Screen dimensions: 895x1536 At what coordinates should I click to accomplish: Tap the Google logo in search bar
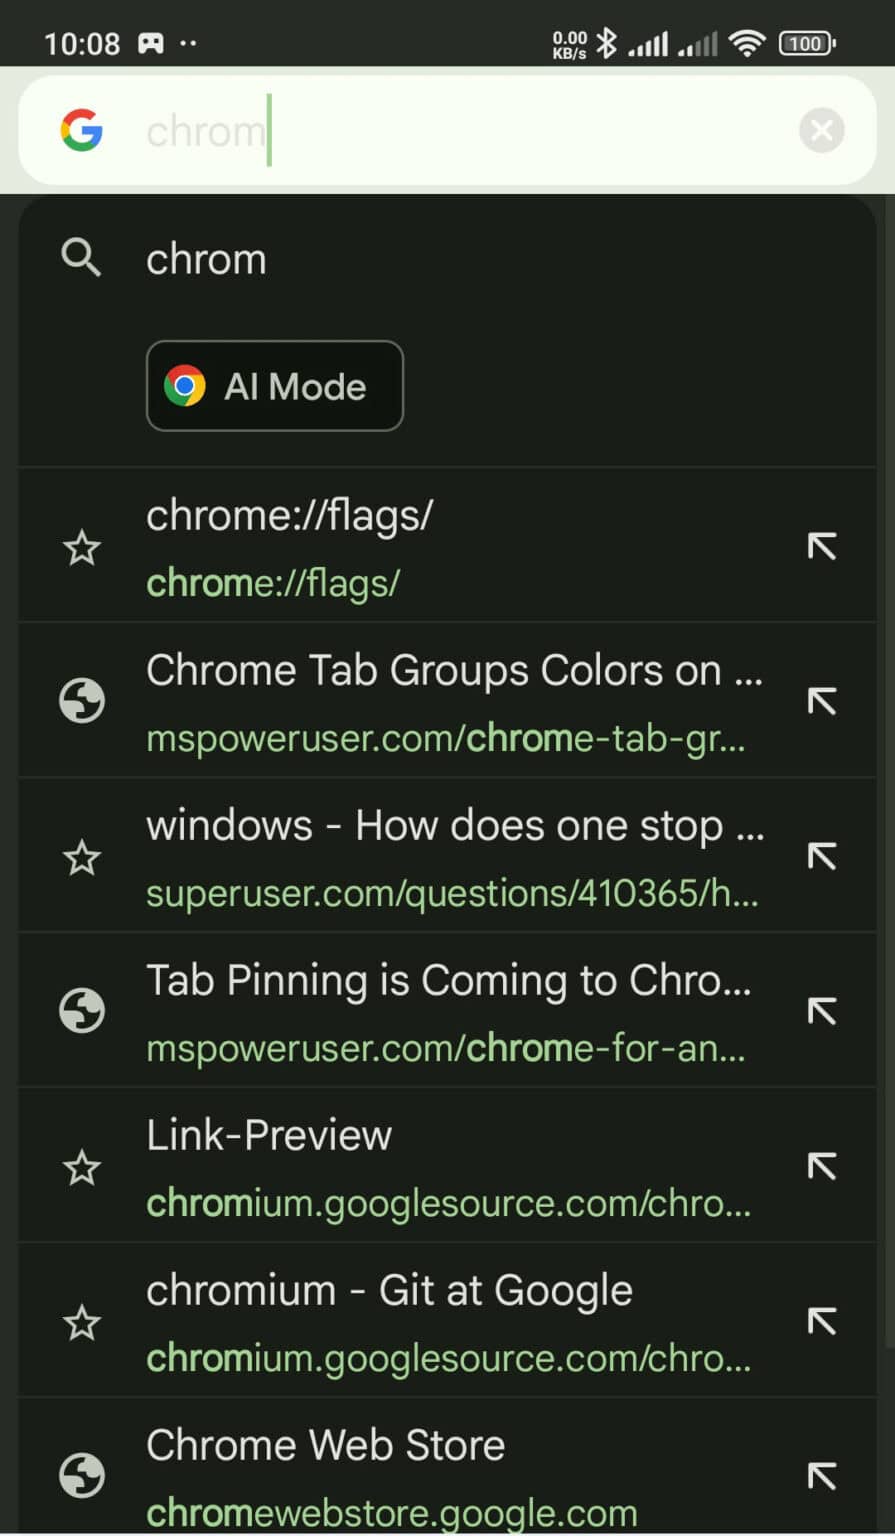pos(81,130)
